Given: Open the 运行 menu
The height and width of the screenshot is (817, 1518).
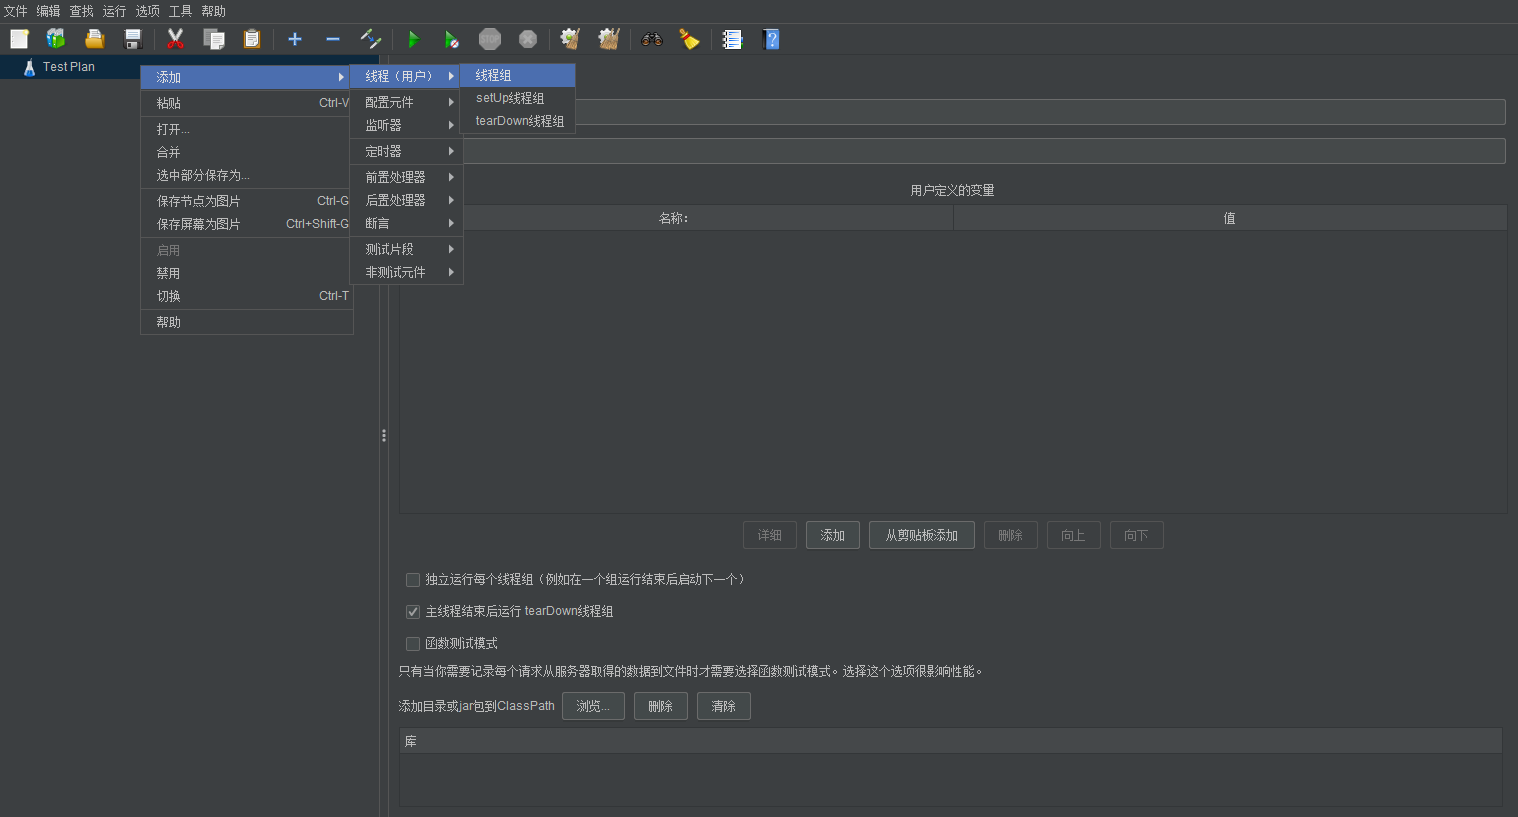Looking at the screenshot, I should pyautogui.click(x=115, y=11).
